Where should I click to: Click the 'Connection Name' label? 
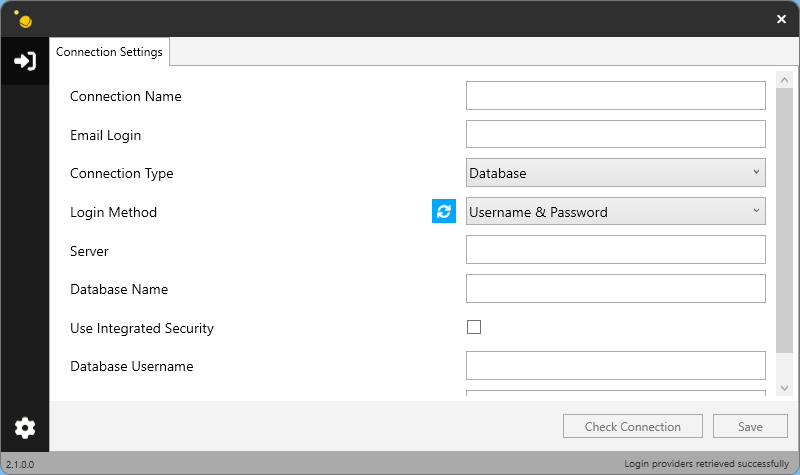(126, 96)
